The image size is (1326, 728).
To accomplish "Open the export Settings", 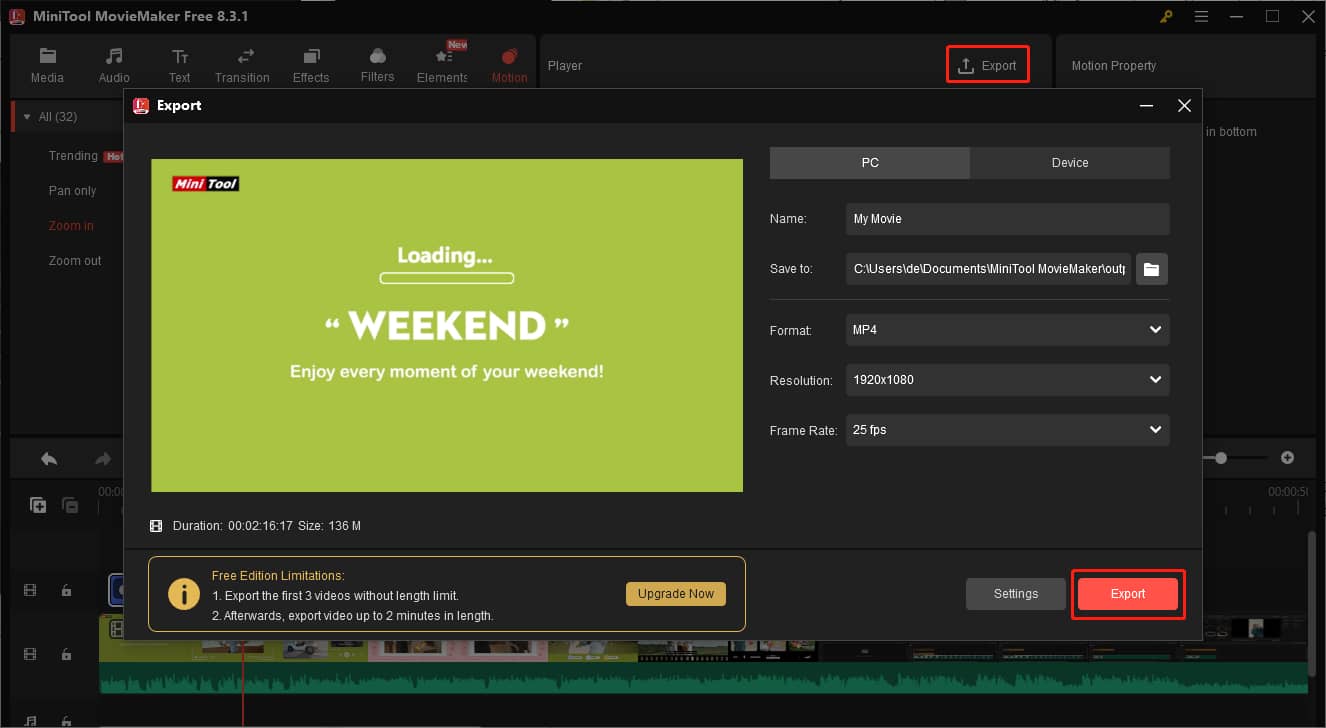I will tap(1015, 593).
